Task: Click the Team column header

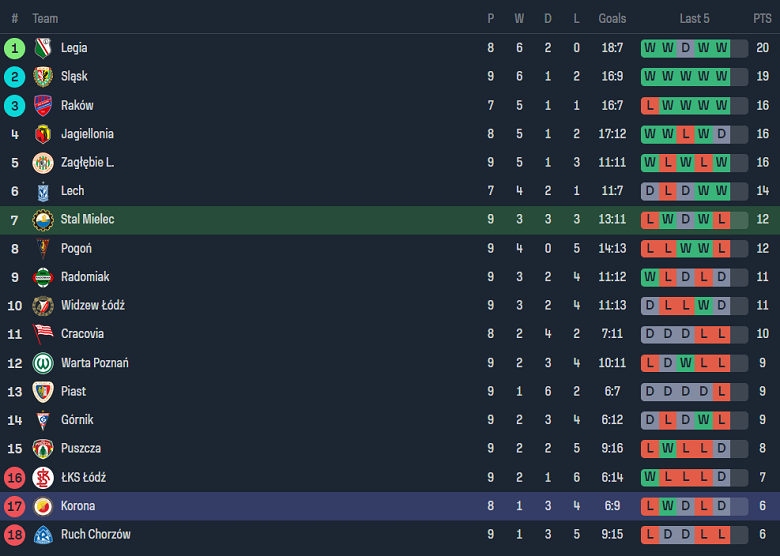Action: [45, 18]
